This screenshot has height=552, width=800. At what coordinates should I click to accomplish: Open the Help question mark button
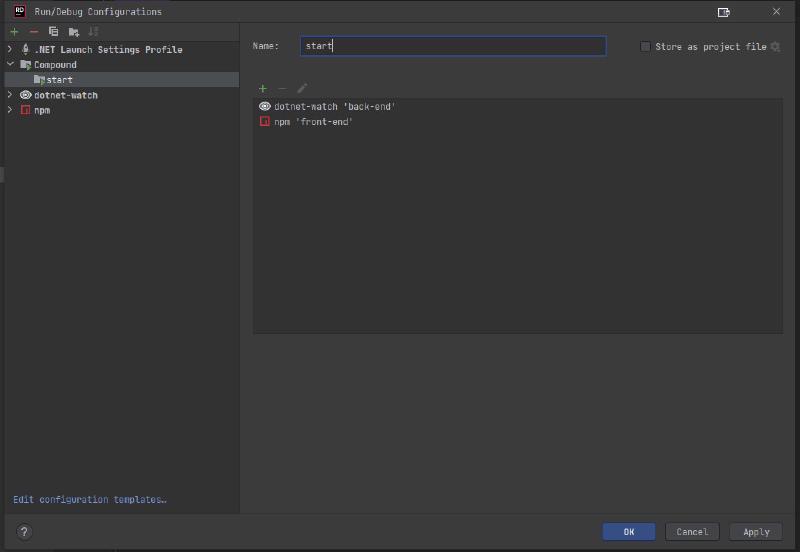(24, 532)
